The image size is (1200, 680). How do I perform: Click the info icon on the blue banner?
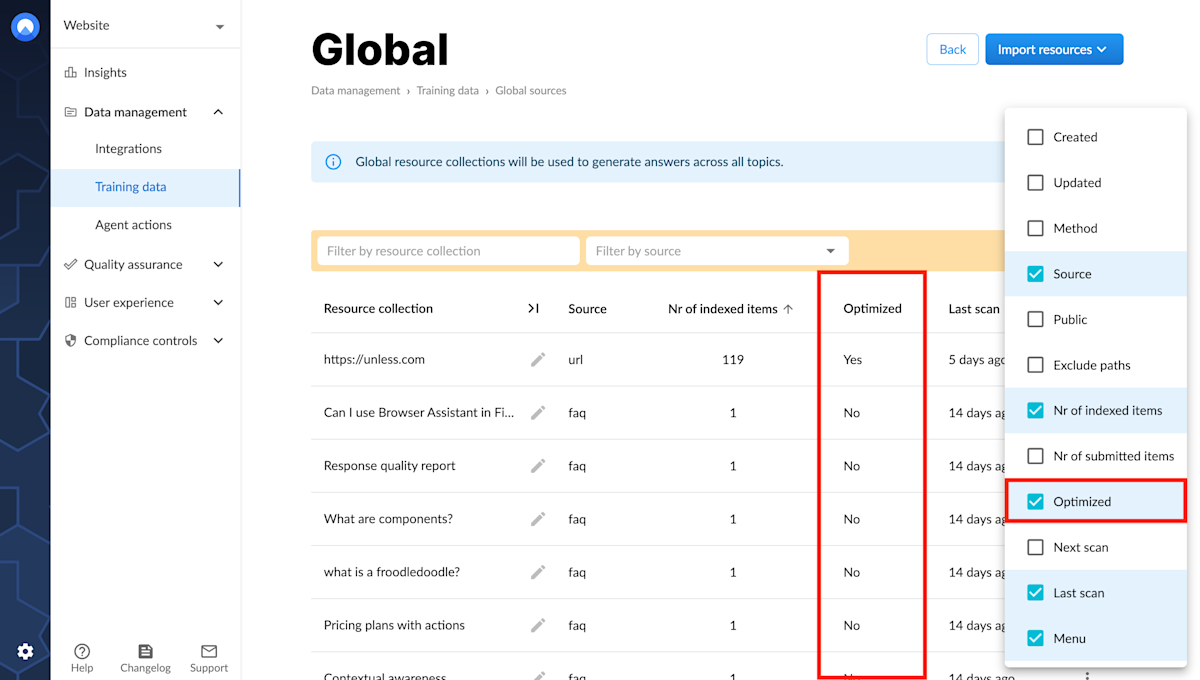click(x=333, y=161)
